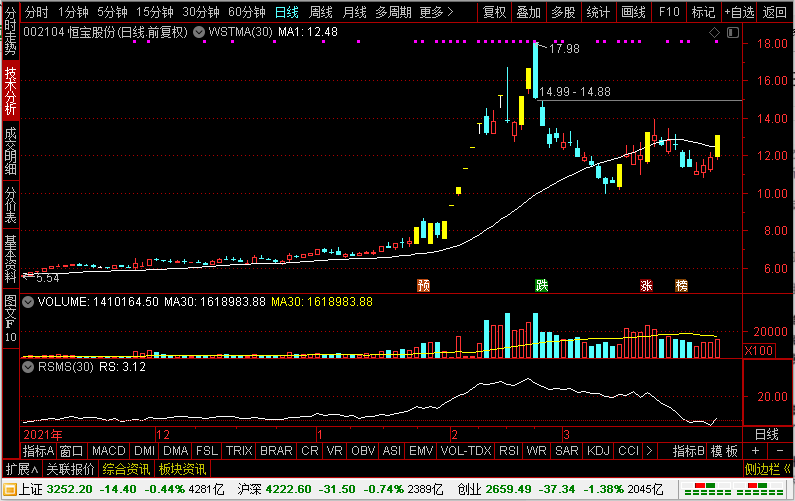795x501 pixels.
Task: Click the 多股 multi-stock button
Action: tap(563, 12)
